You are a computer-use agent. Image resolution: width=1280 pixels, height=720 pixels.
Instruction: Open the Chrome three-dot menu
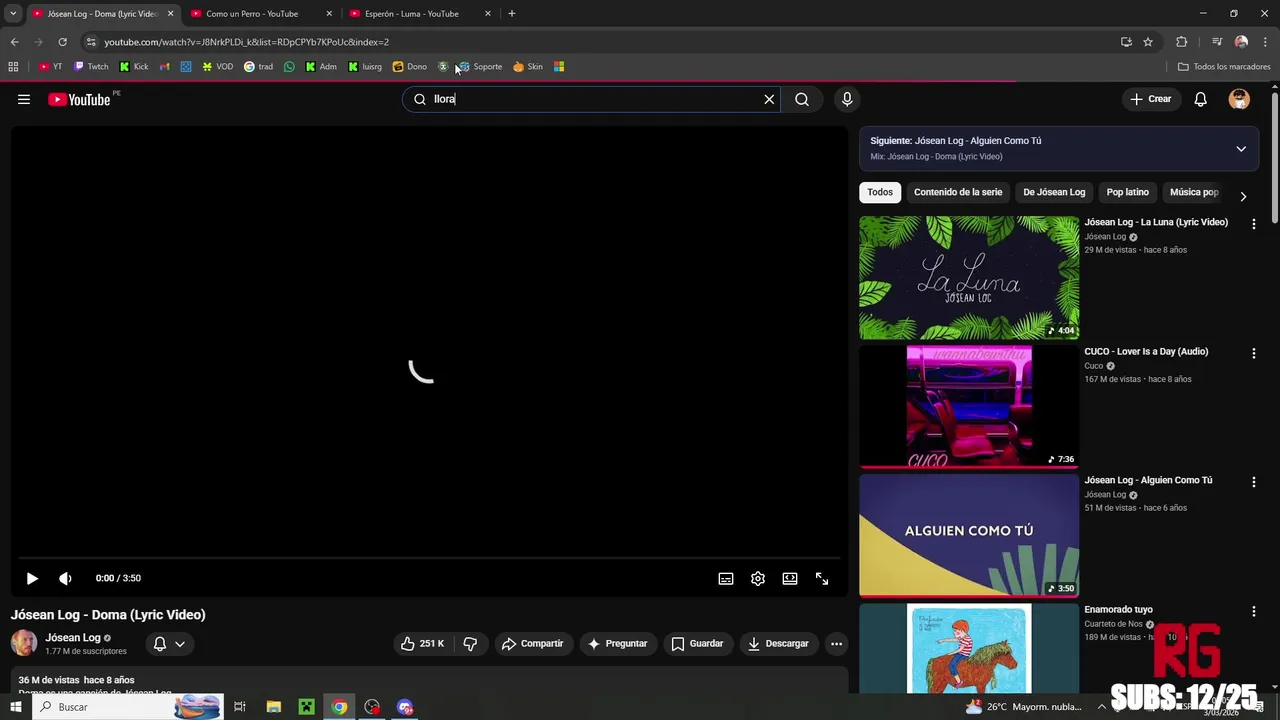point(1266,42)
